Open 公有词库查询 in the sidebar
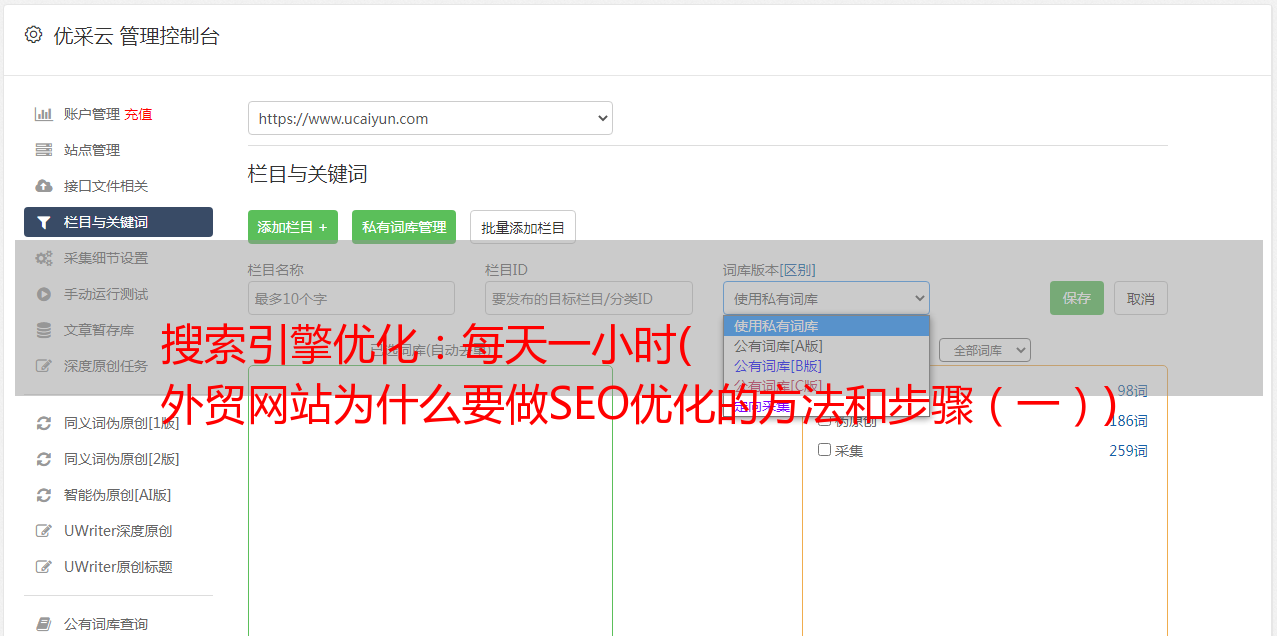 tap(106, 624)
